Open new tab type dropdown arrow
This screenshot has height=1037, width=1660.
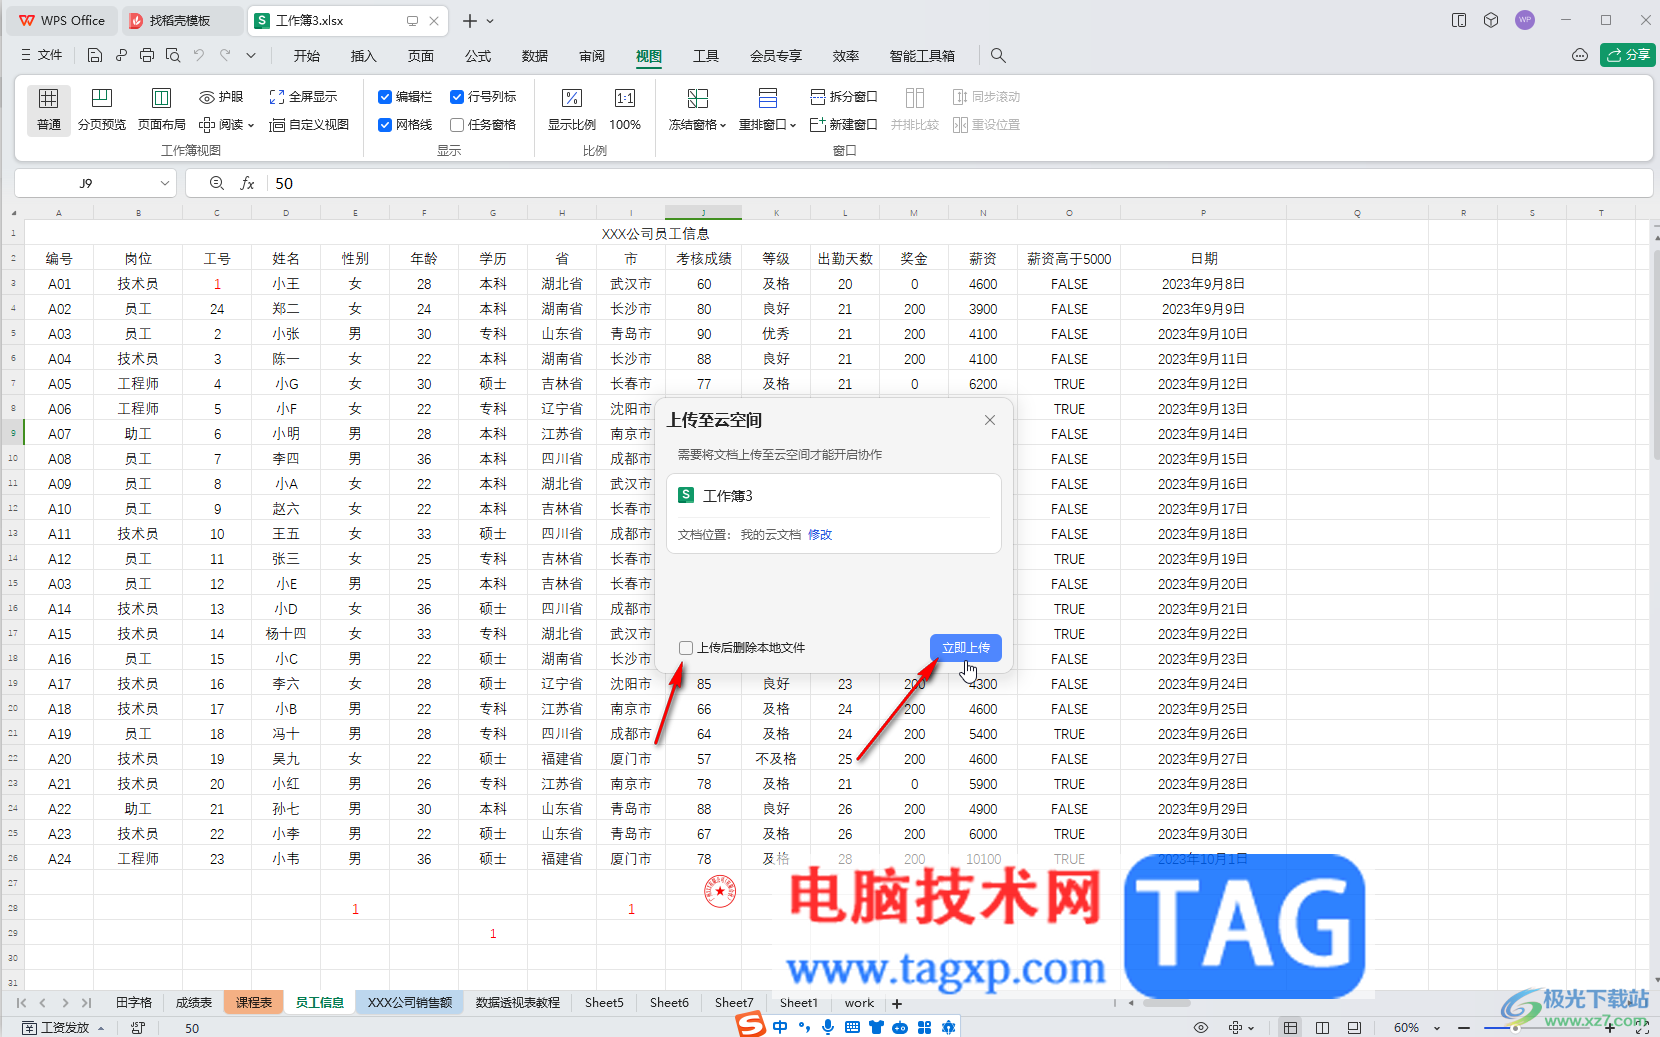pyautogui.click(x=490, y=20)
